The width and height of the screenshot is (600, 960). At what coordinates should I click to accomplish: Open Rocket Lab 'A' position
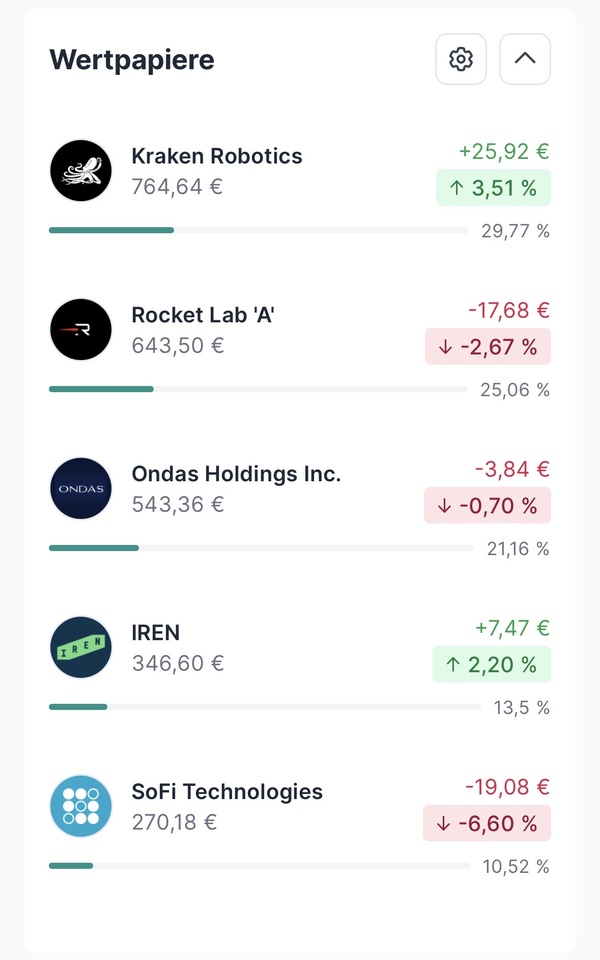pos(203,315)
